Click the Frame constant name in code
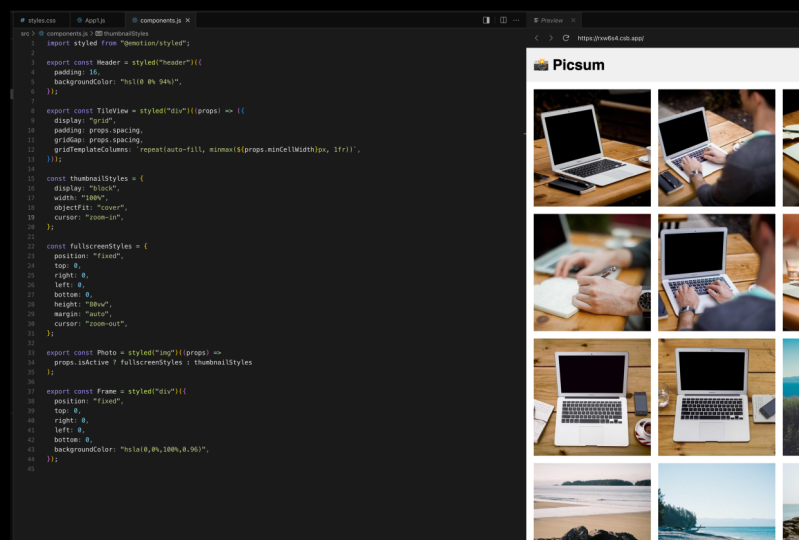799x540 pixels. [106, 392]
